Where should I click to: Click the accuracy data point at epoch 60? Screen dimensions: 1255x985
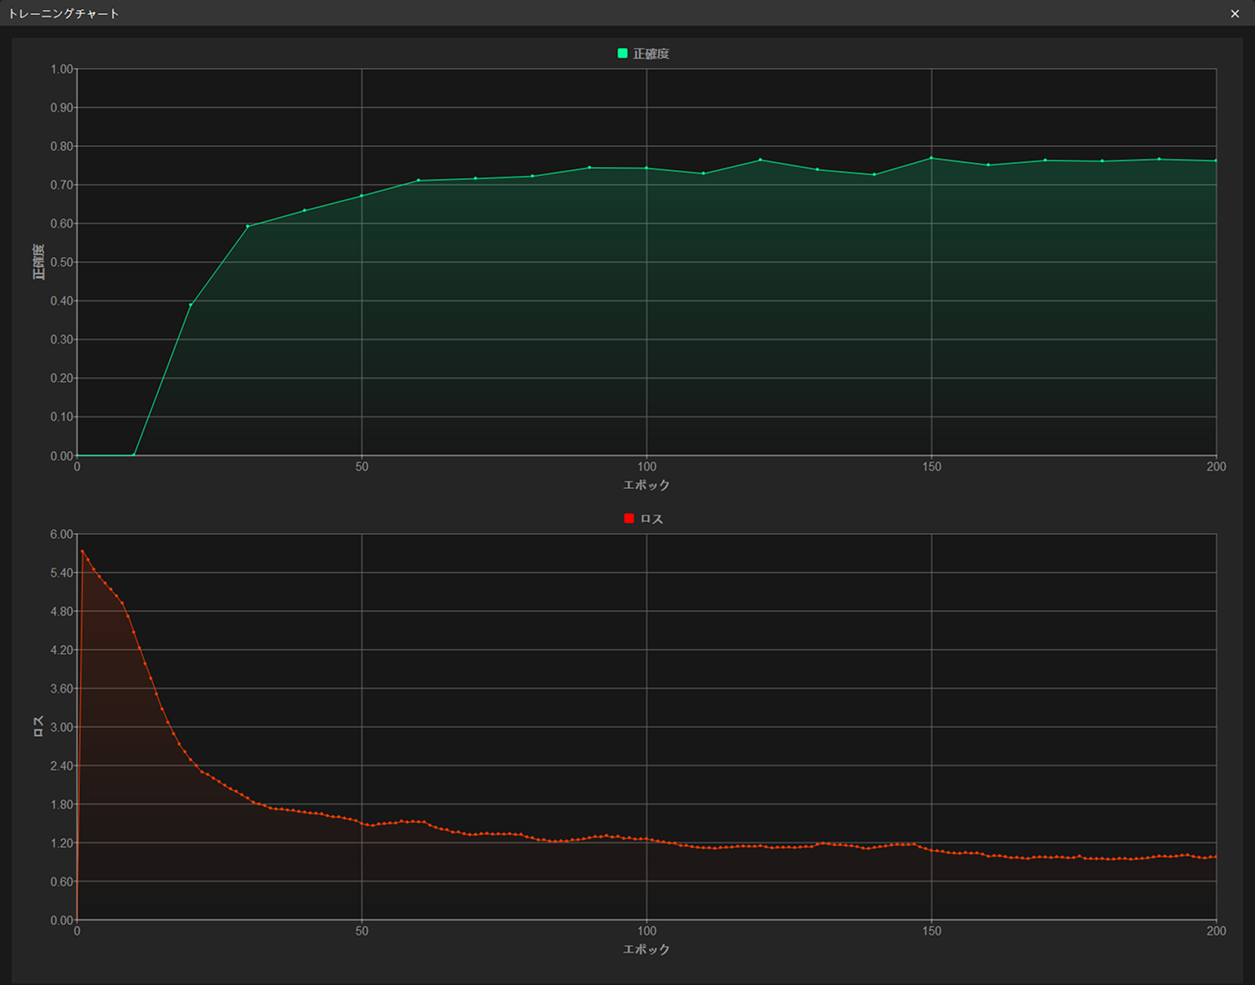tap(418, 181)
